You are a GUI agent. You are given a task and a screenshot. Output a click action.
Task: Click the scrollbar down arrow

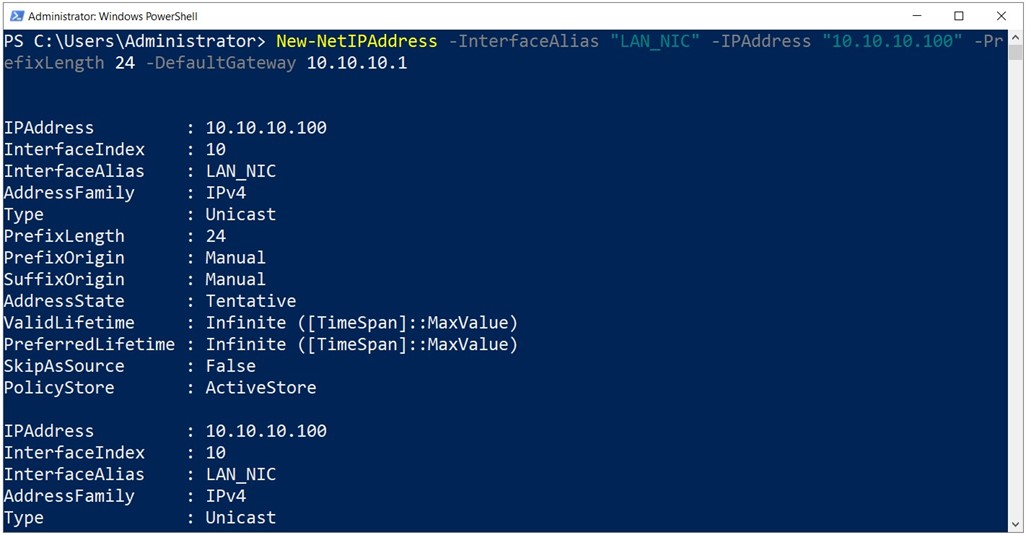click(x=1016, y=524)
